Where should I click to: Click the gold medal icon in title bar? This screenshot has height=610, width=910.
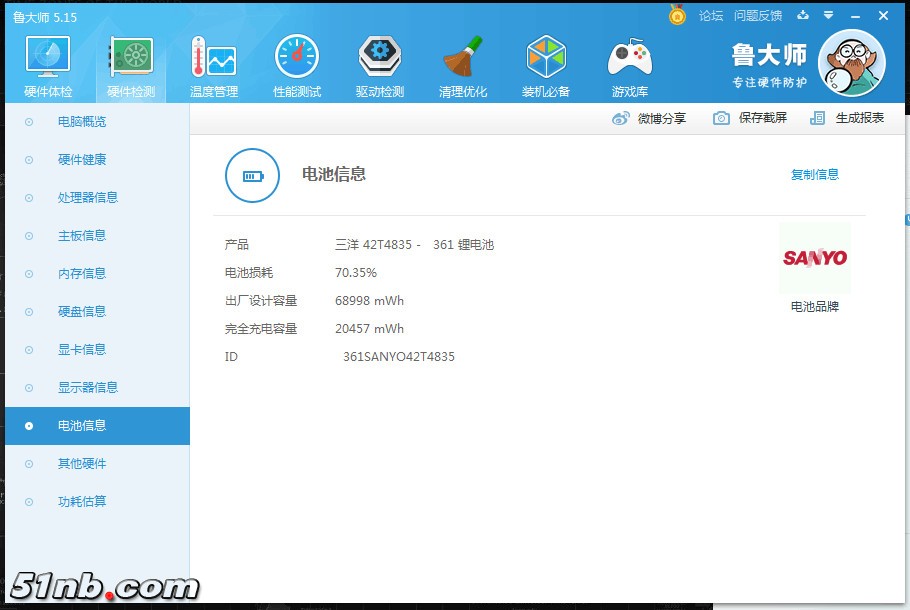click(x=677, y=16)
